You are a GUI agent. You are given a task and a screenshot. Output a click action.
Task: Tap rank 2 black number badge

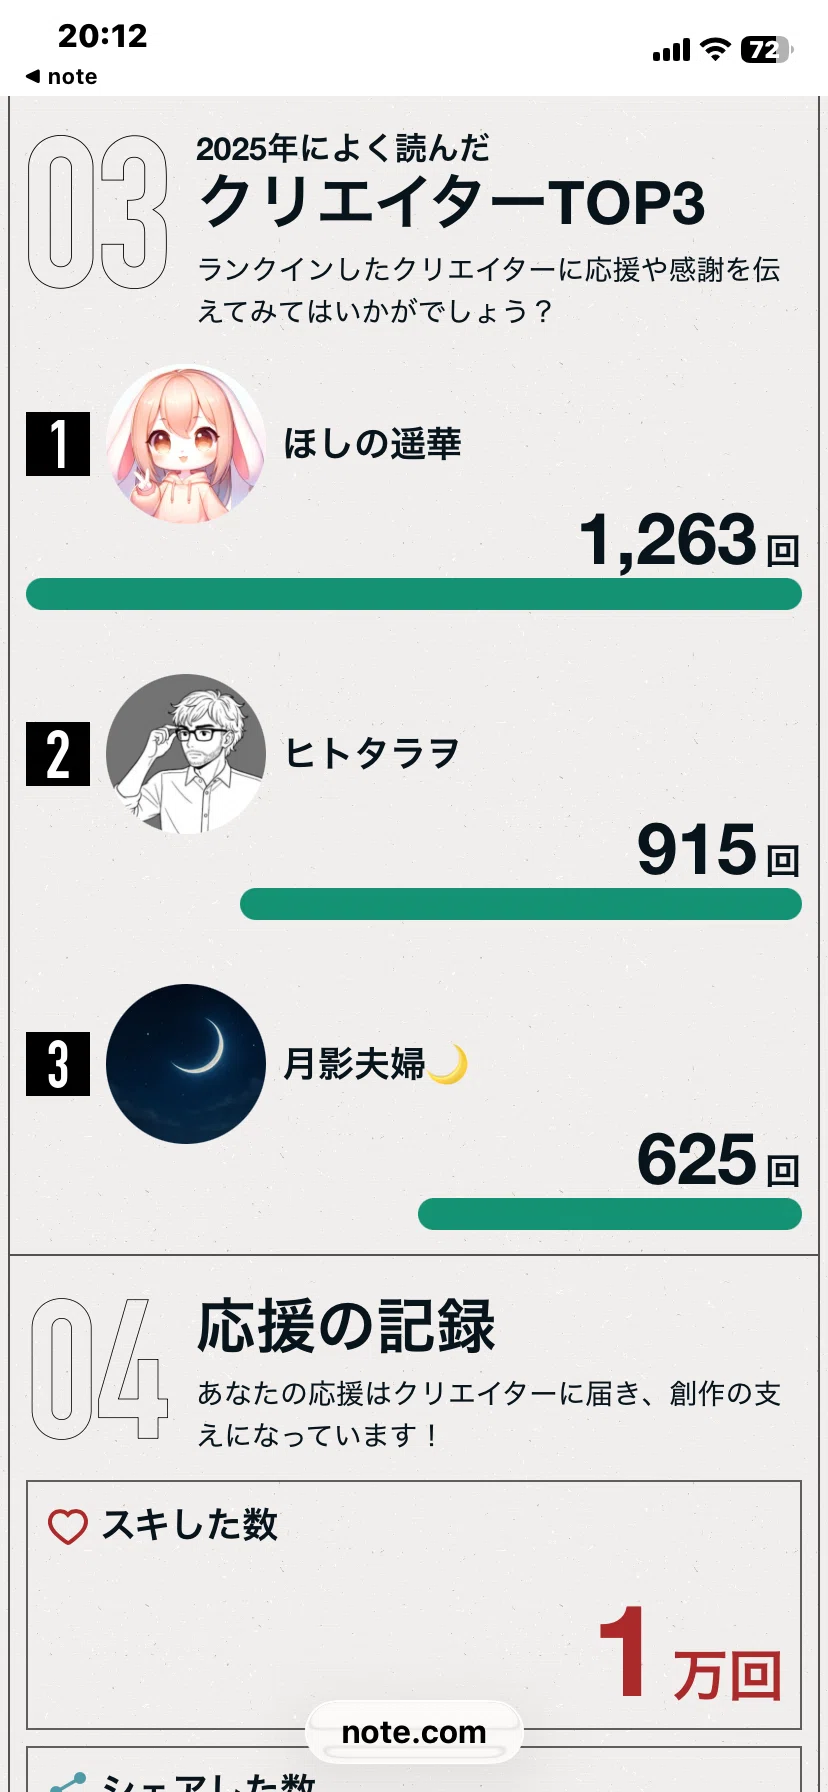[58, 754]
